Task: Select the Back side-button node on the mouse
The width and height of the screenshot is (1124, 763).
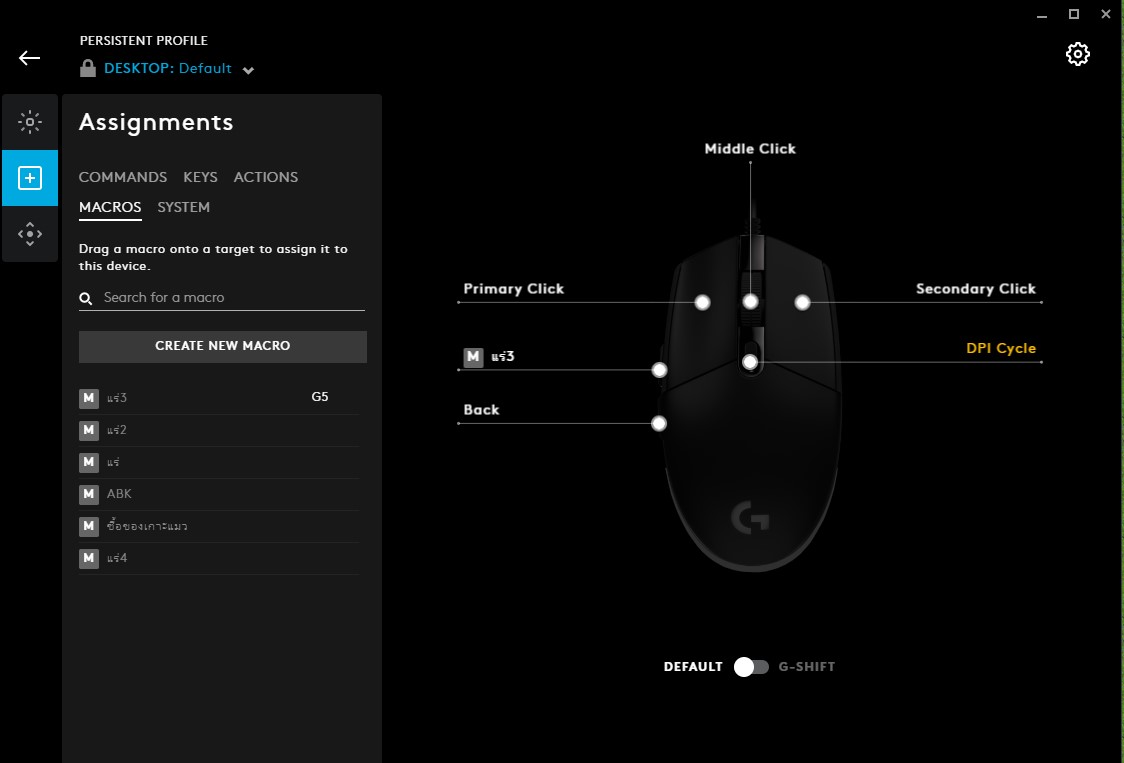Action: coord(659,423)
